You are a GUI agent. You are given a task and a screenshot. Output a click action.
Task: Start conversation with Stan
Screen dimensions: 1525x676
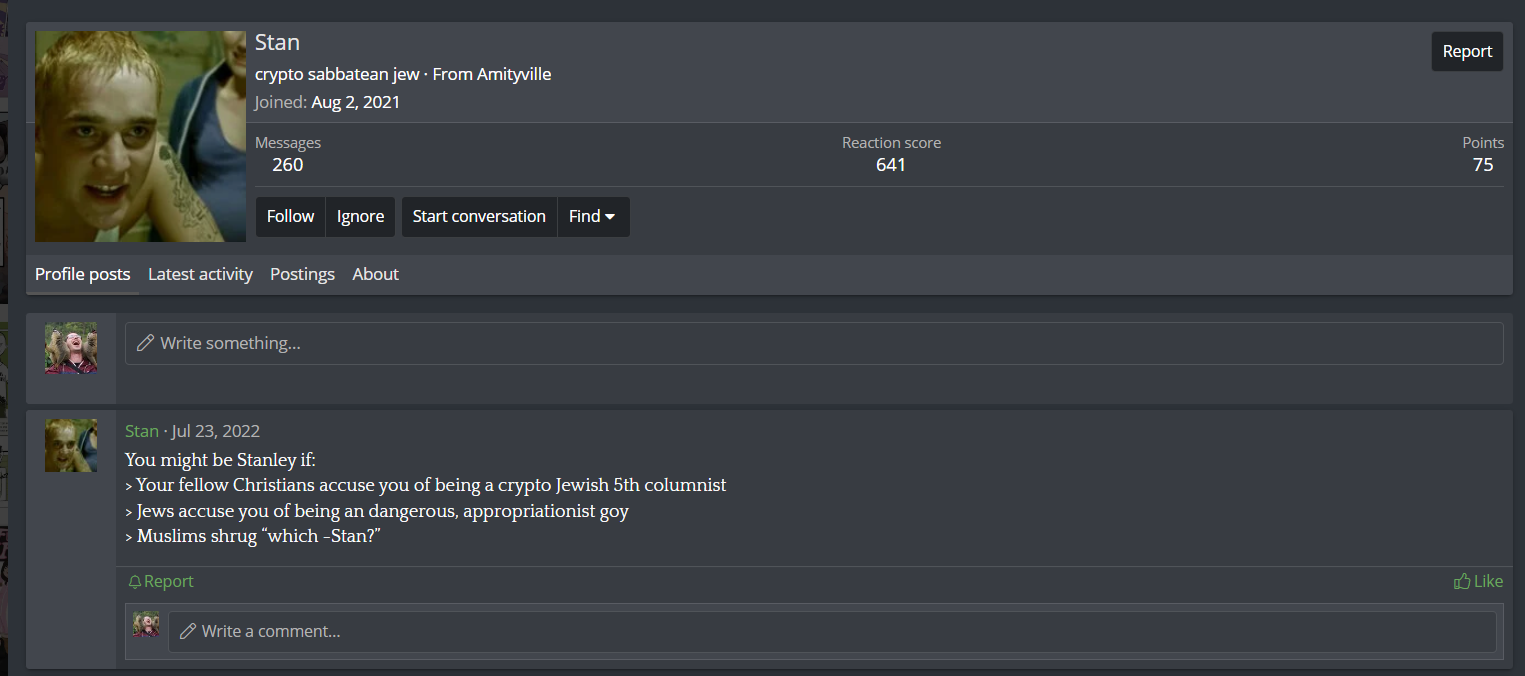pos(479,216)
